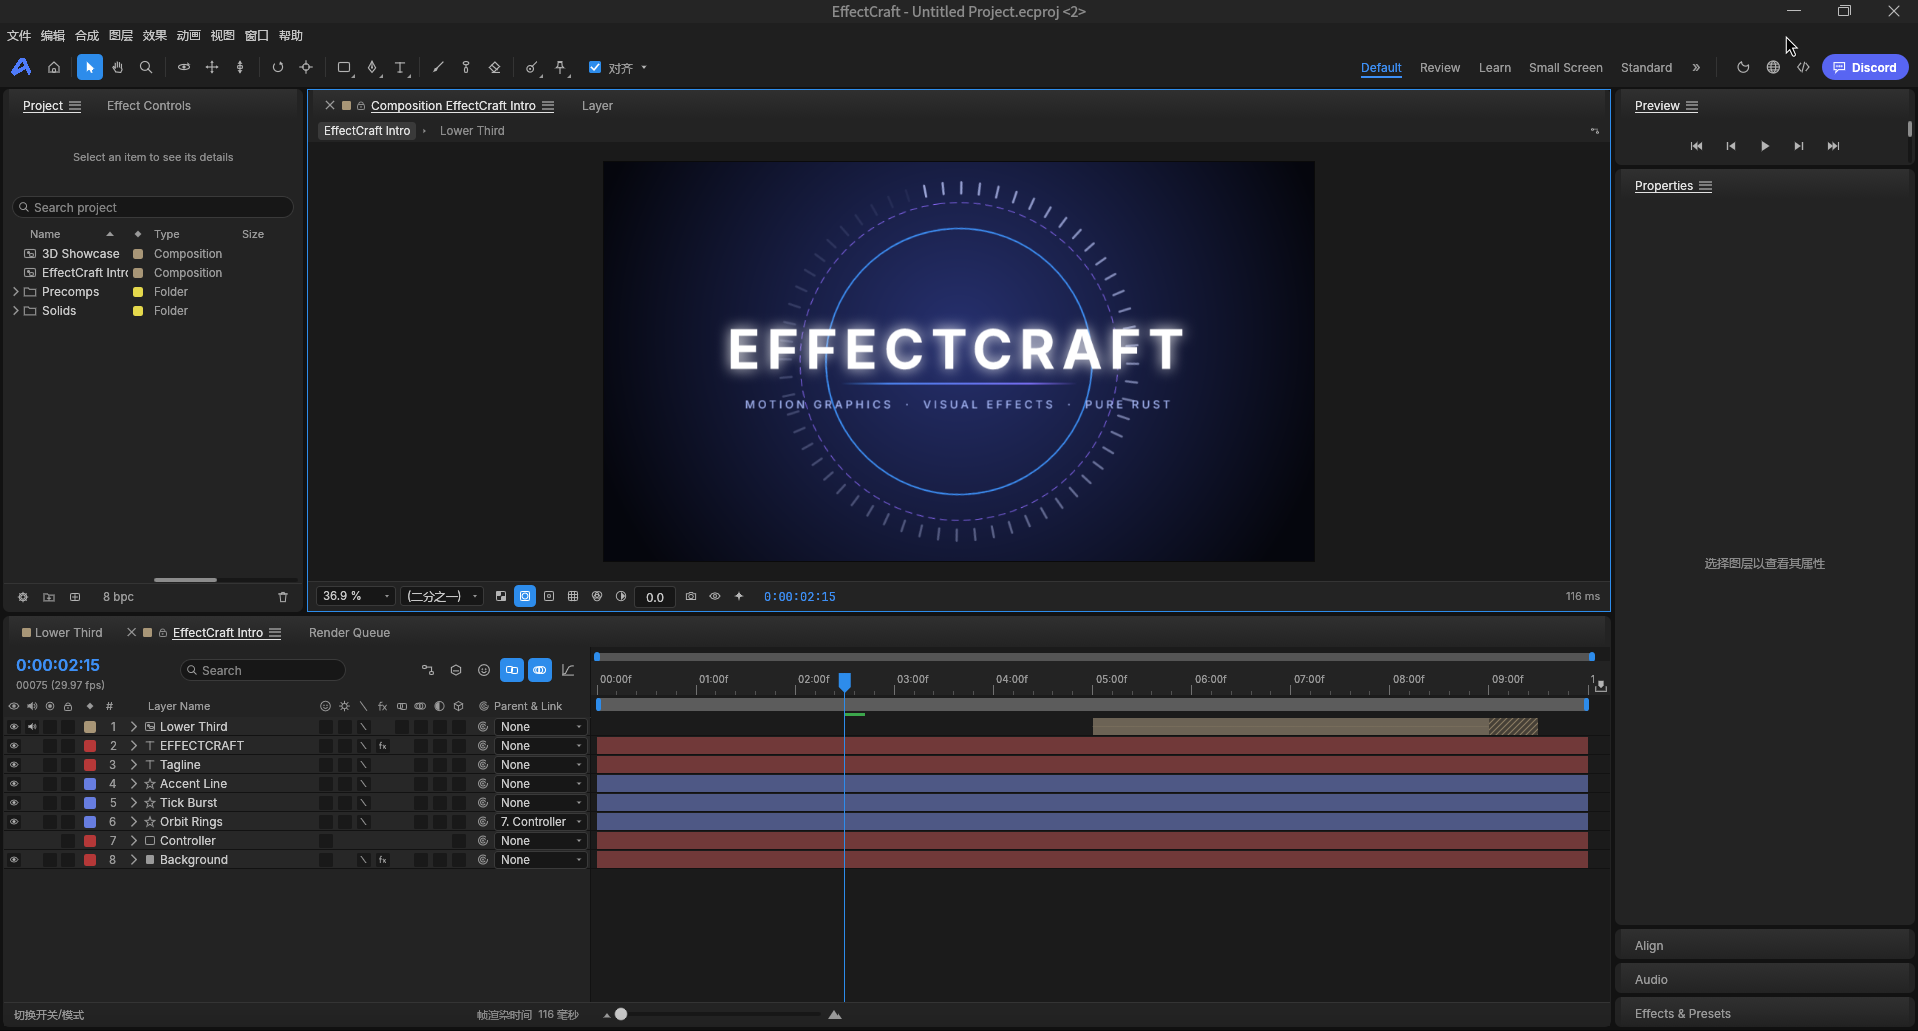1918x1031 pixels.
Task: Select the Rotation tool
Action: [x=278, y=67]
